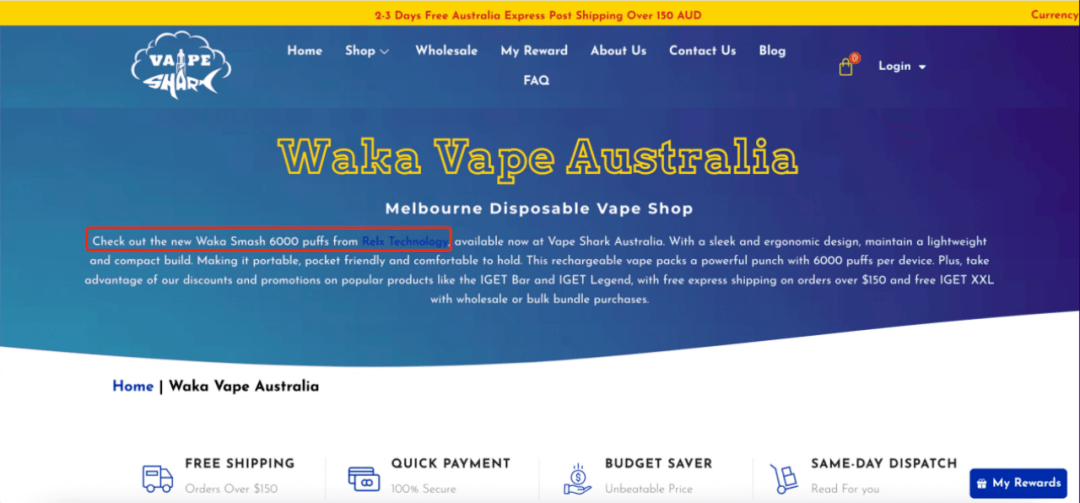Click the Budget Saver money icon
The height and width of the screenshot is (503, 1080).
[577, 478]
